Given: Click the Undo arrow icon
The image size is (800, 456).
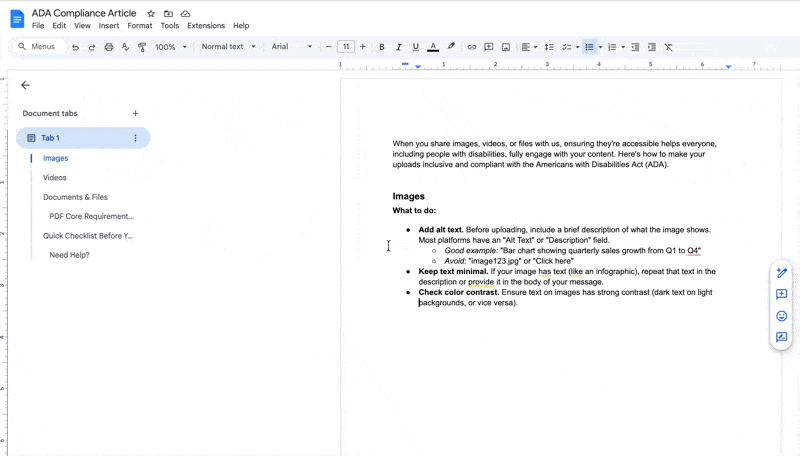Looking at the screenshot, I should (x=75, y=47).
